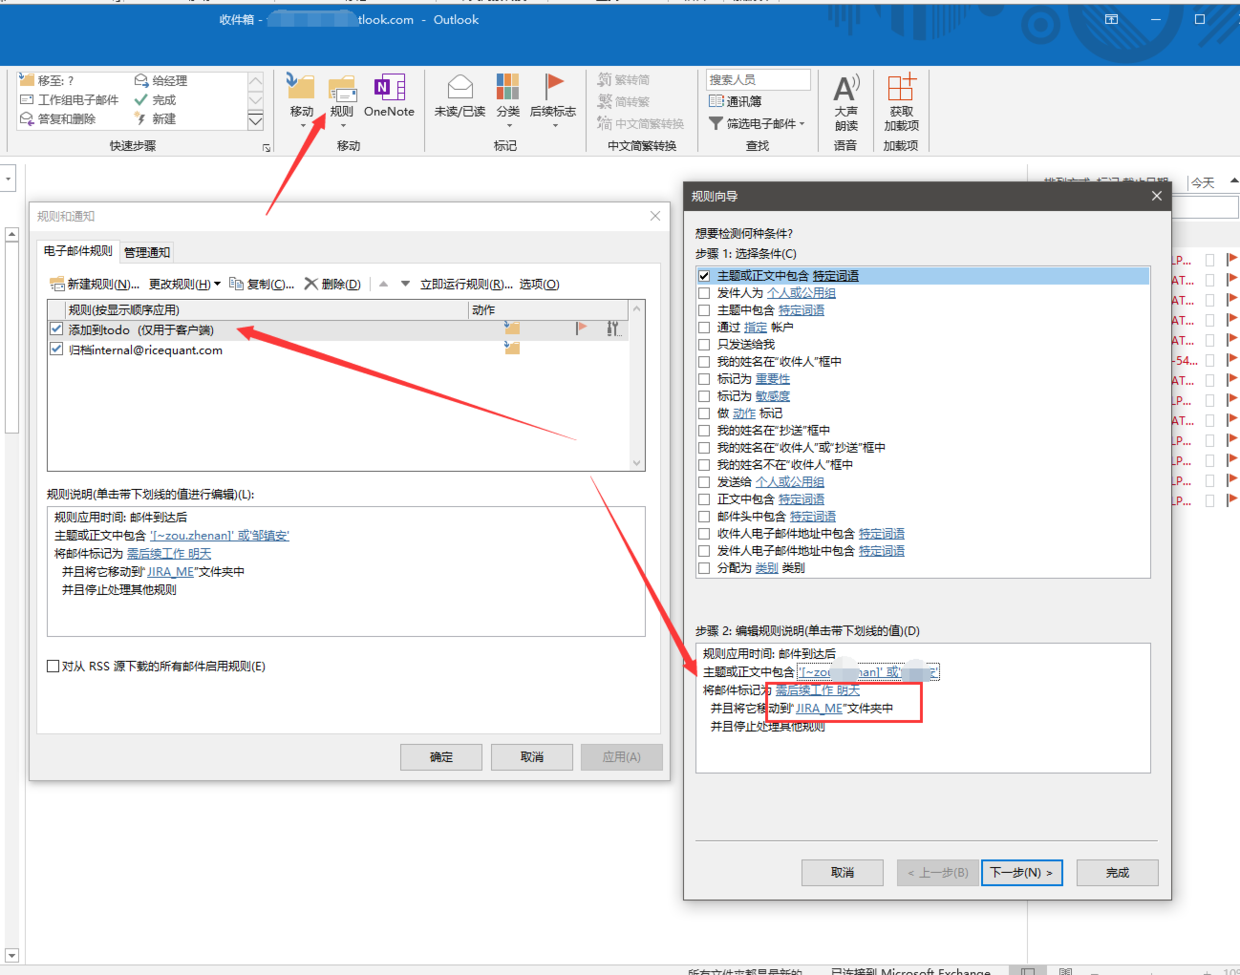1240x975 pixels.
Task: Click Delete (删除) rule button
Action: pyautogui.click(x=332, y=284)
